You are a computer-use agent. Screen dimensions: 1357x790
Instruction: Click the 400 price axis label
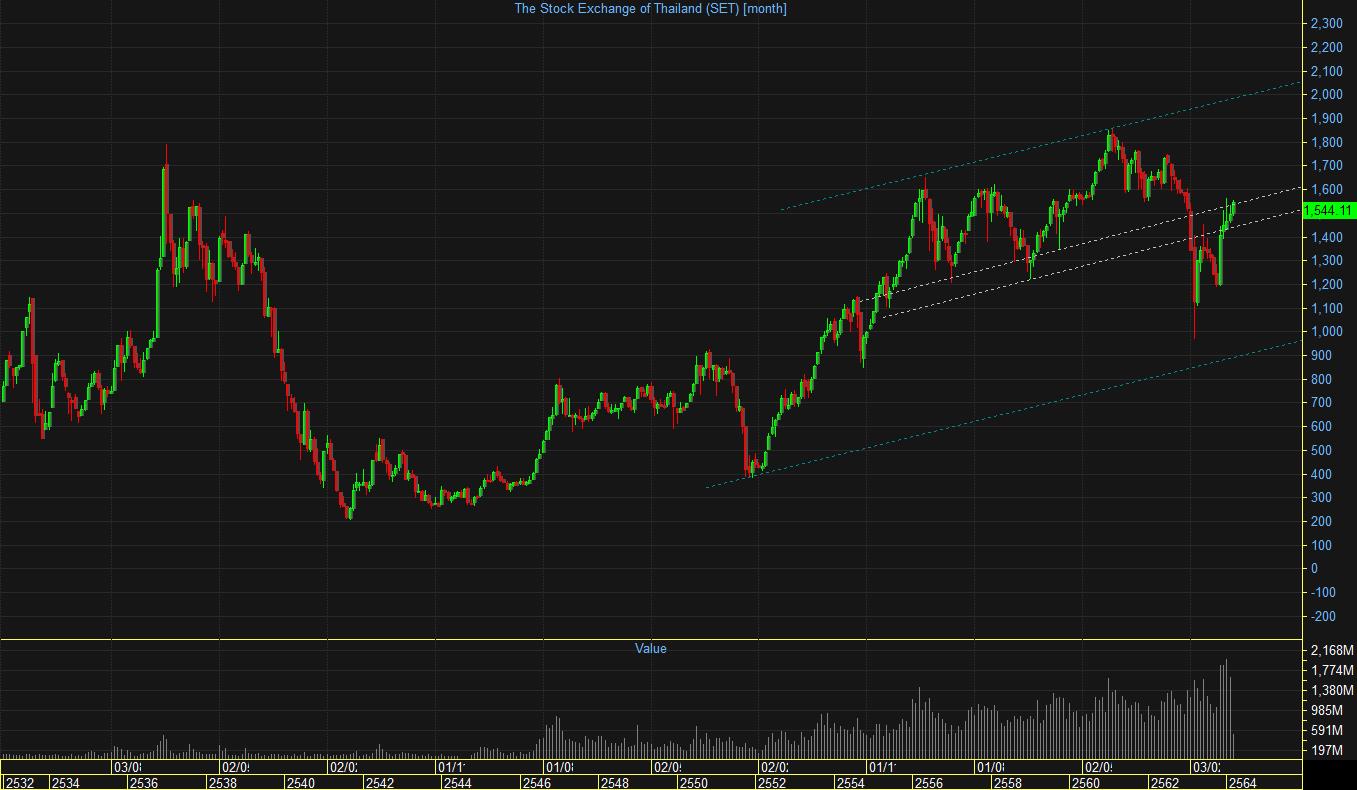(x=1321, y=474)
